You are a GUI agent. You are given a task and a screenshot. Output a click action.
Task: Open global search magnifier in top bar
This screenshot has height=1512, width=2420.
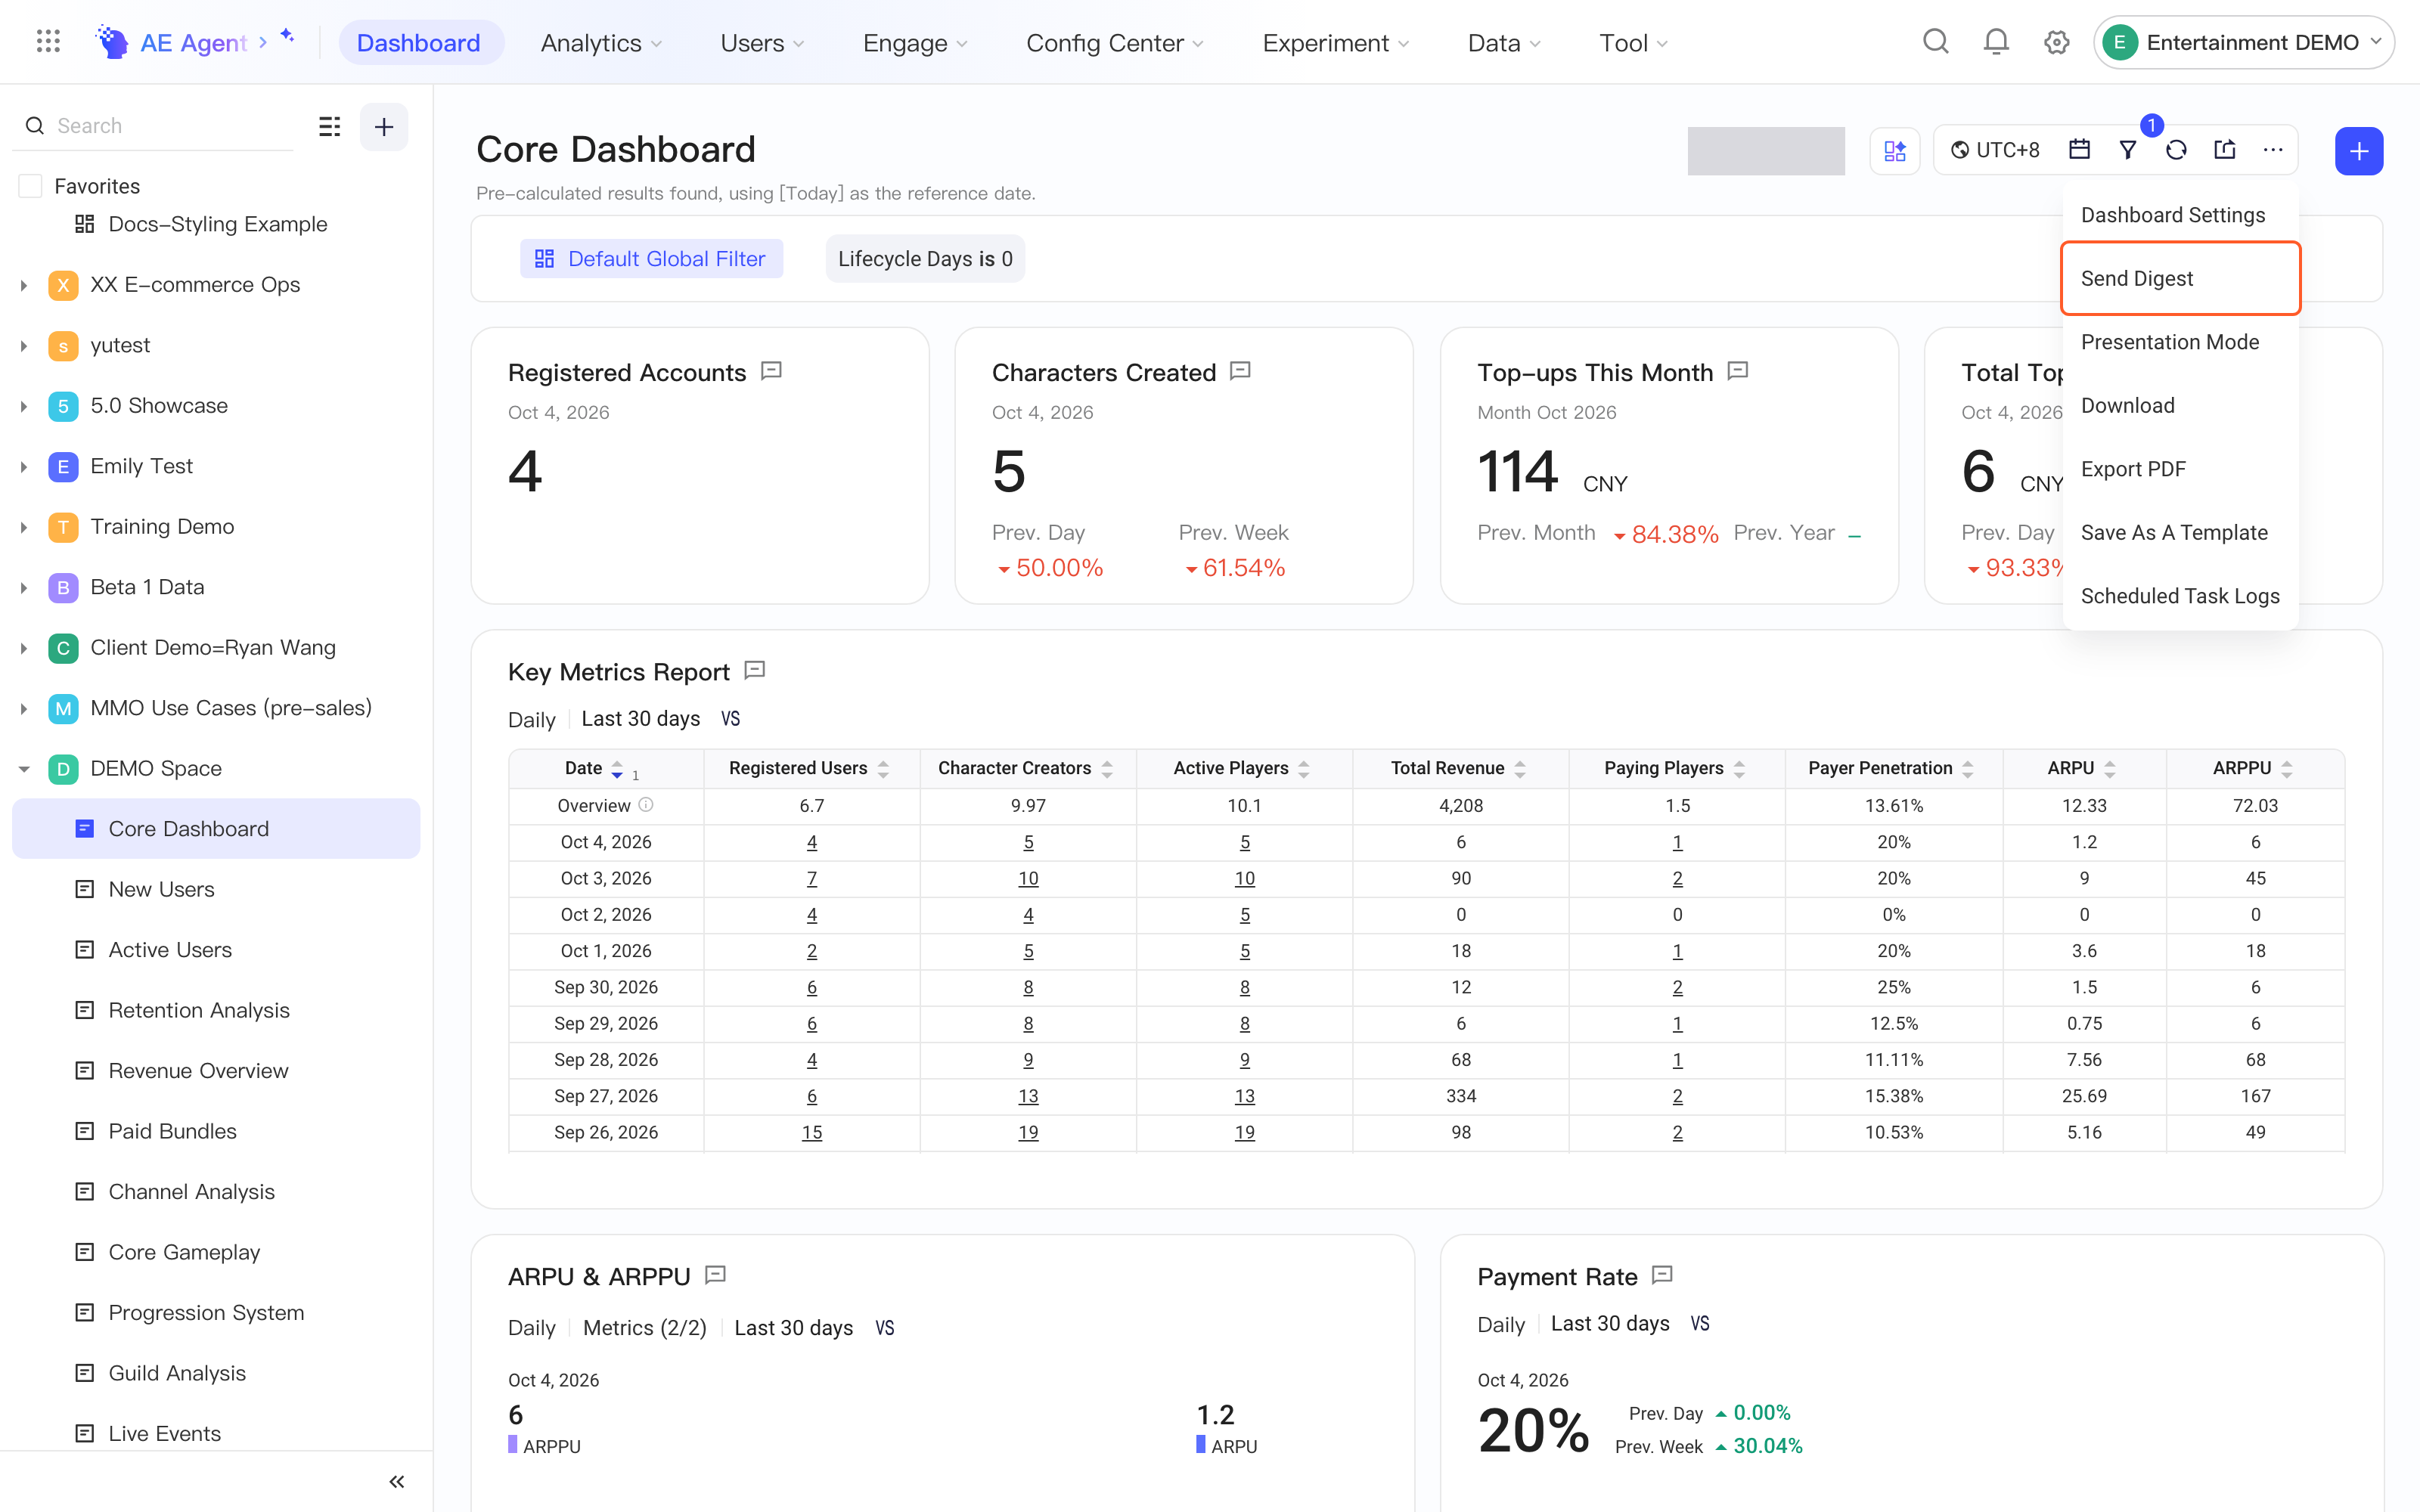[1936, 42]
